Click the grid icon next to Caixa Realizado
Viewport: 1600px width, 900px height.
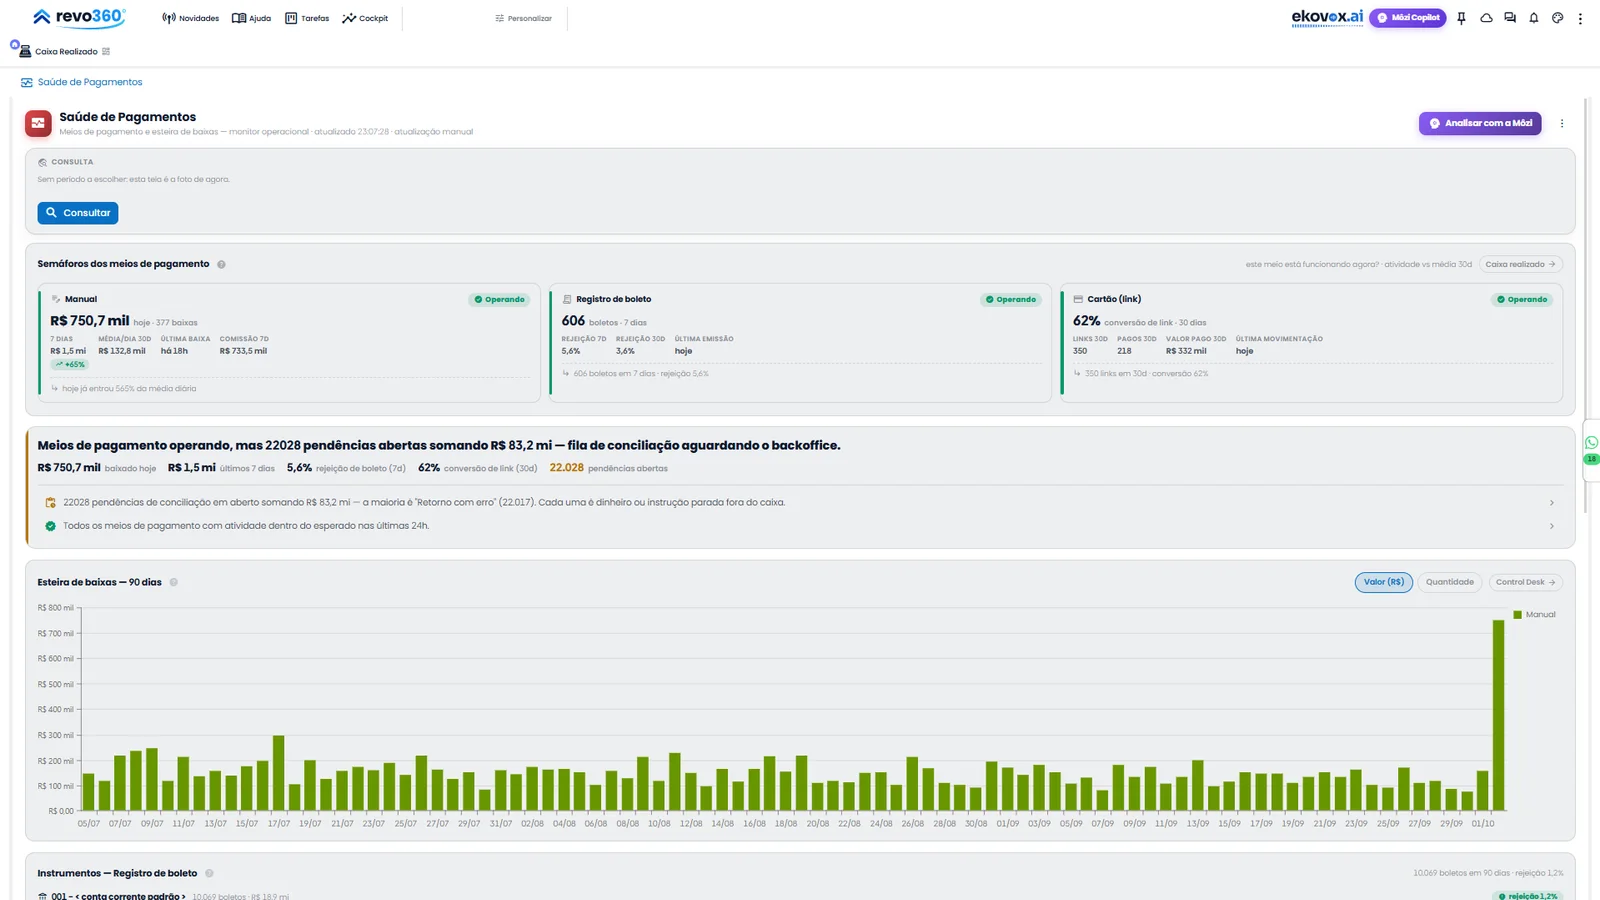pos(106,52)
